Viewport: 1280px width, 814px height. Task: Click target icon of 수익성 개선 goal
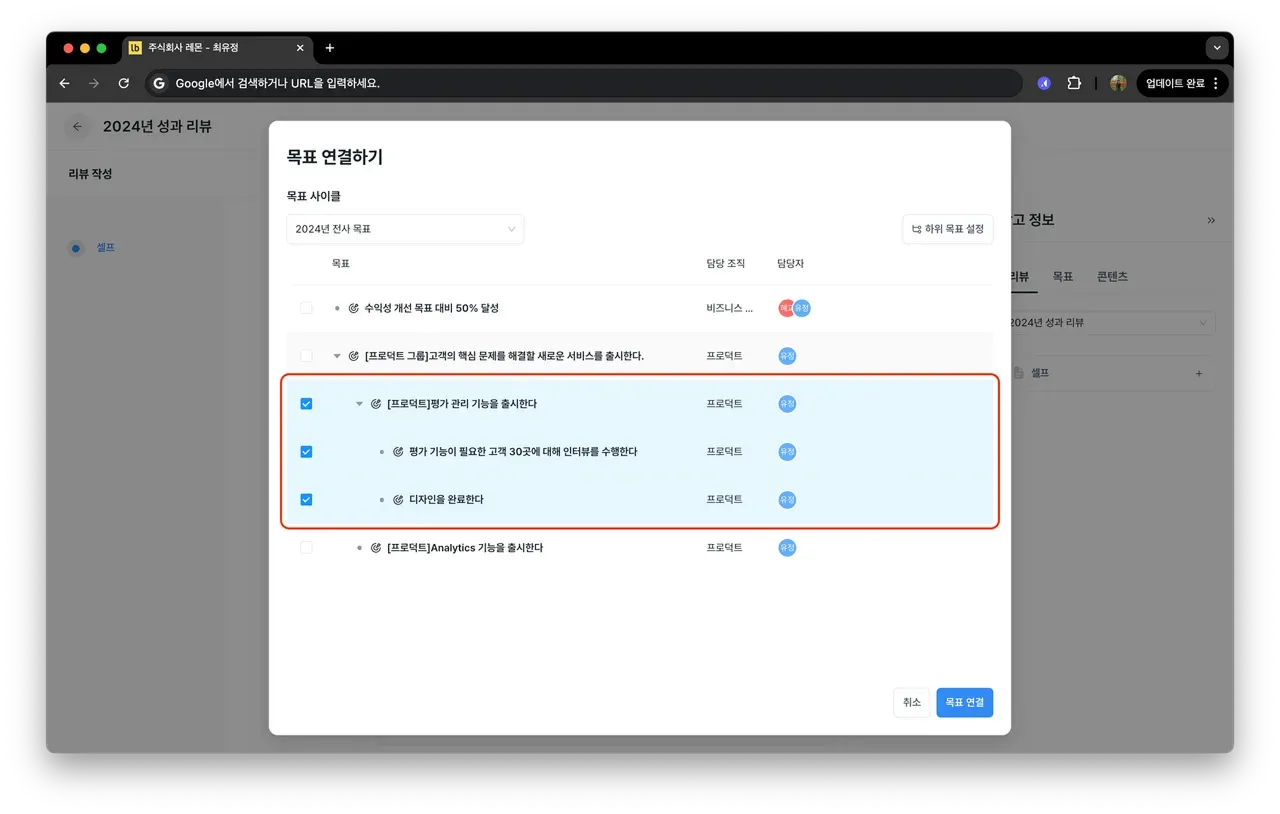click(x=354, y=308)
